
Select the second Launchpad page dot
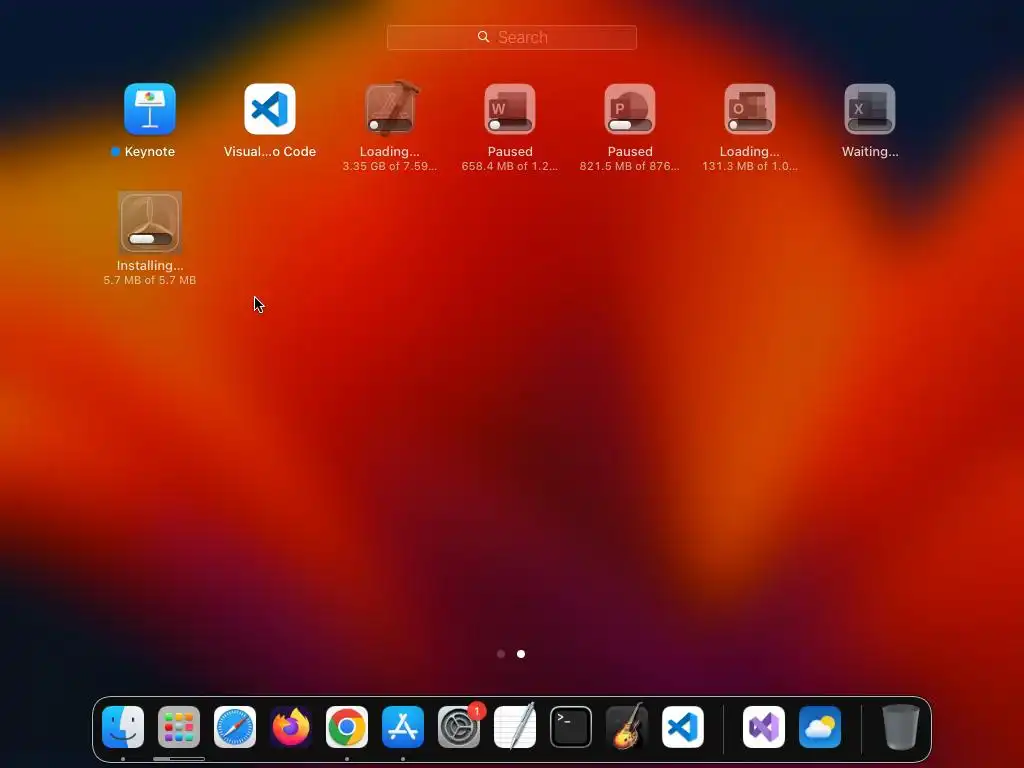(x=521, y=654)
